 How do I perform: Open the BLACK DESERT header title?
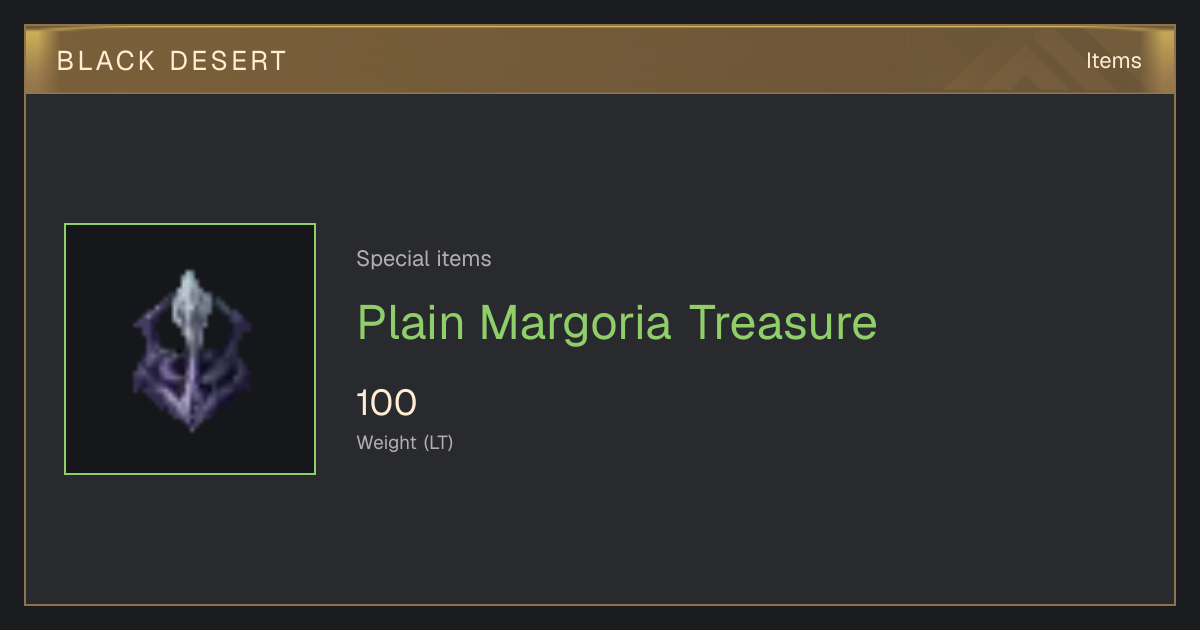pos(172,61)
